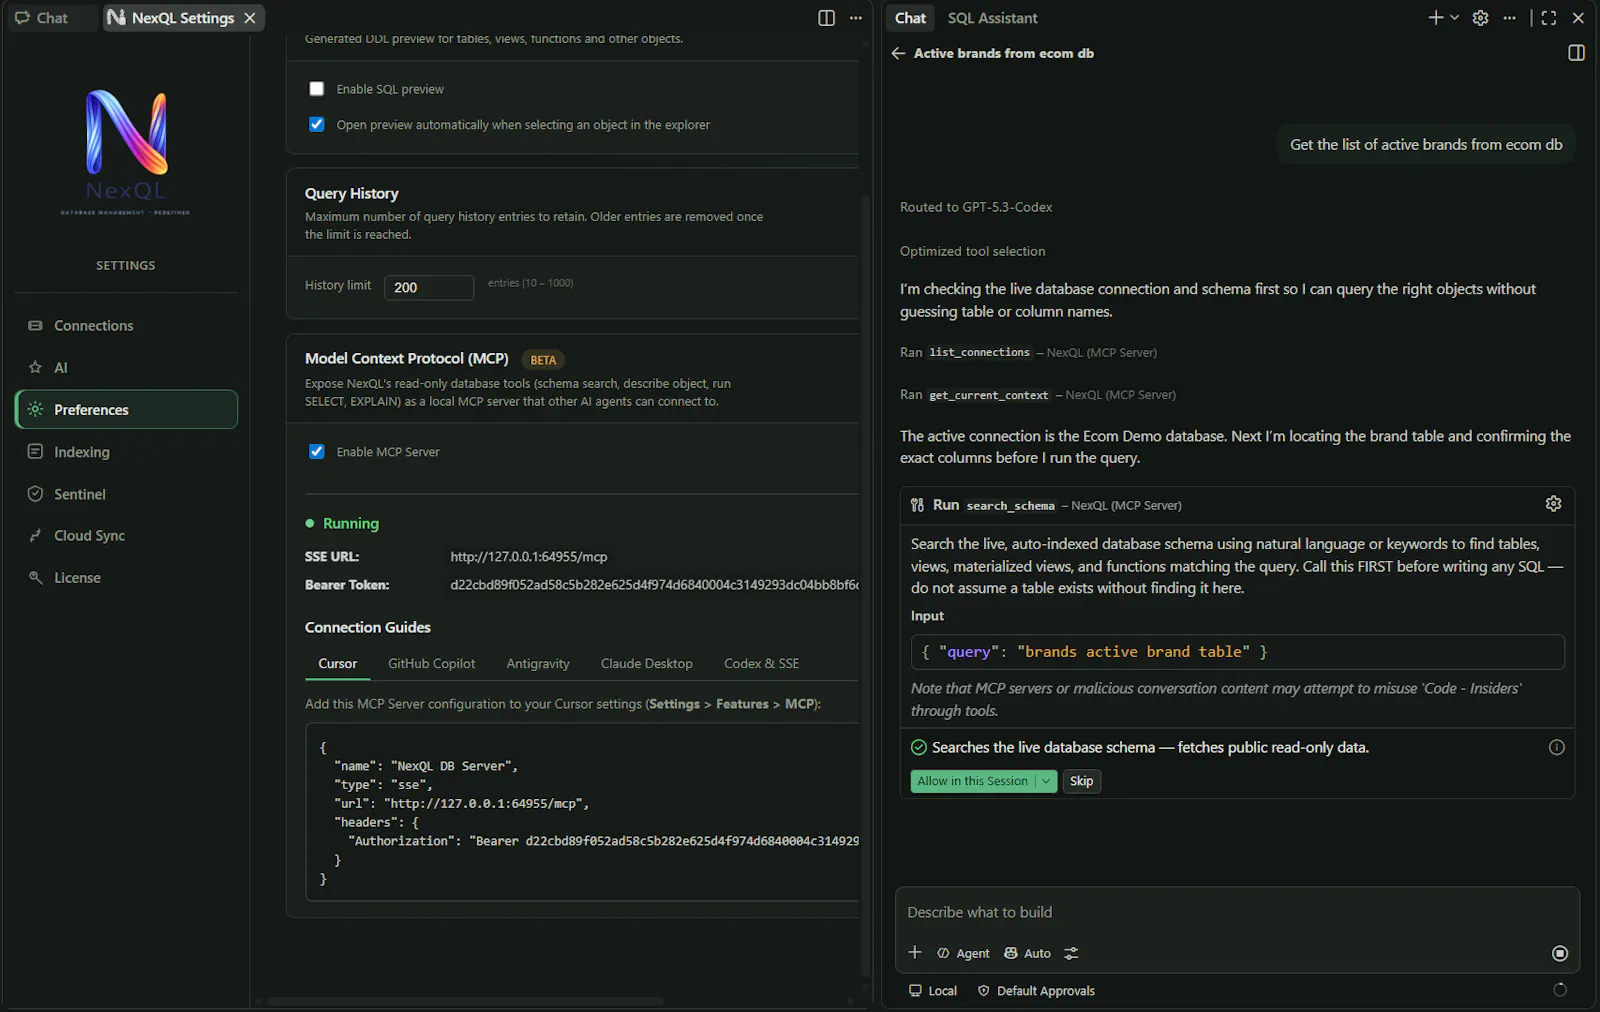Go back from Active brands chat
1600x1012 pixels.
(x=898, y=53)
